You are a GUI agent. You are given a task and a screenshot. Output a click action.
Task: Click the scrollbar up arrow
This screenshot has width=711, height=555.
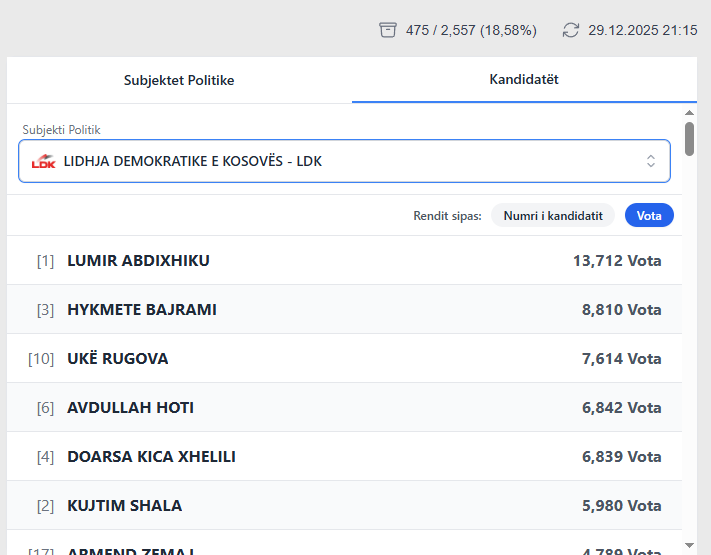(689, 112)
